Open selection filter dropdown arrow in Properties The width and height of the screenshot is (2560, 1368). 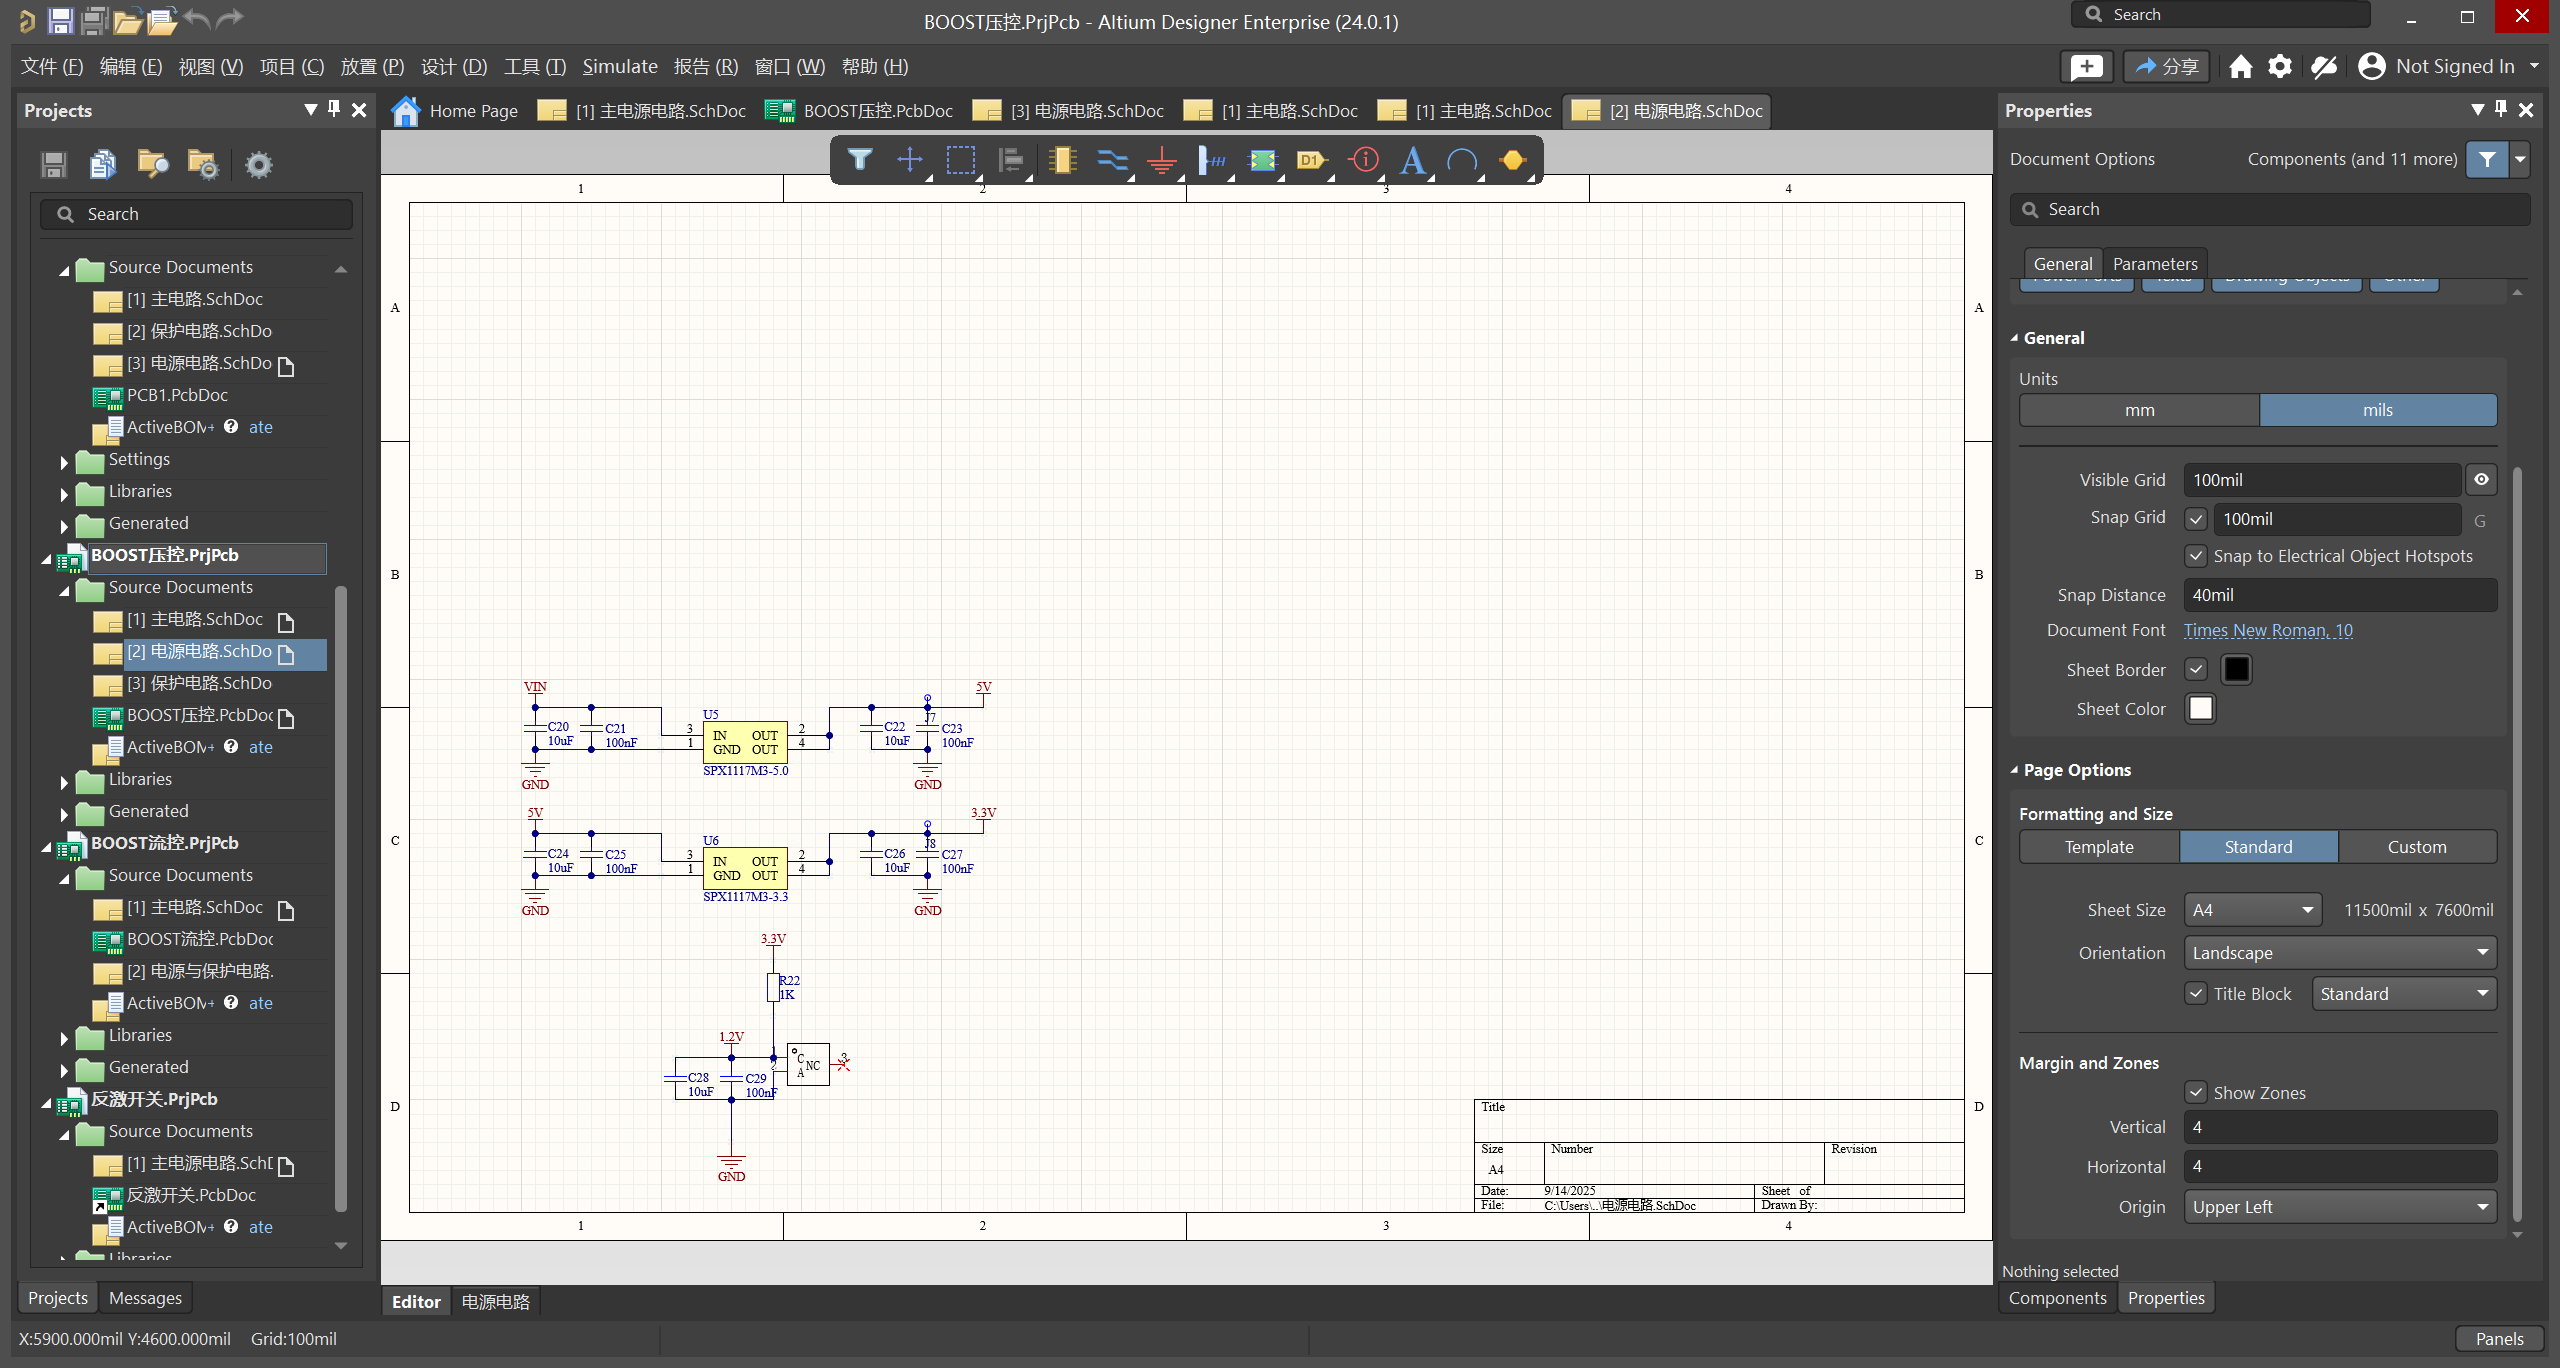(x=2520, y=159)
